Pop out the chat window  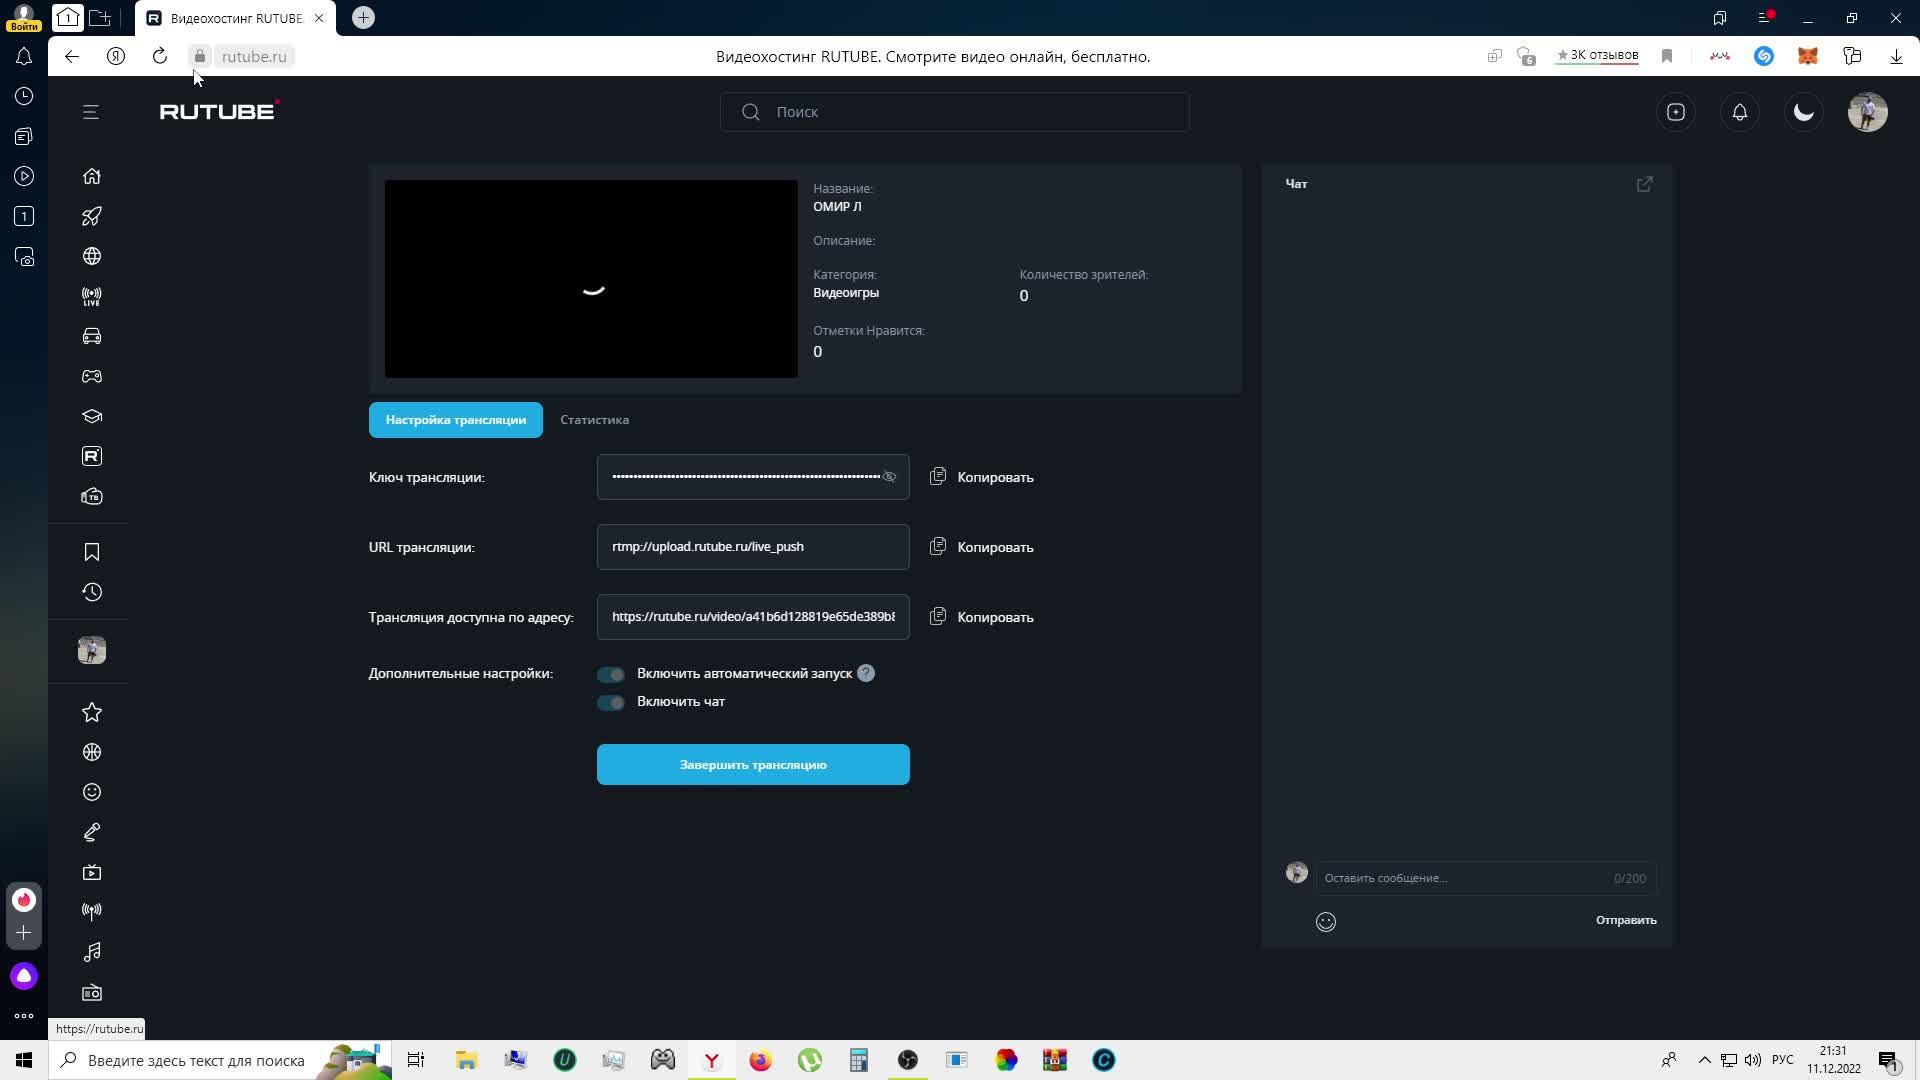1644,184
